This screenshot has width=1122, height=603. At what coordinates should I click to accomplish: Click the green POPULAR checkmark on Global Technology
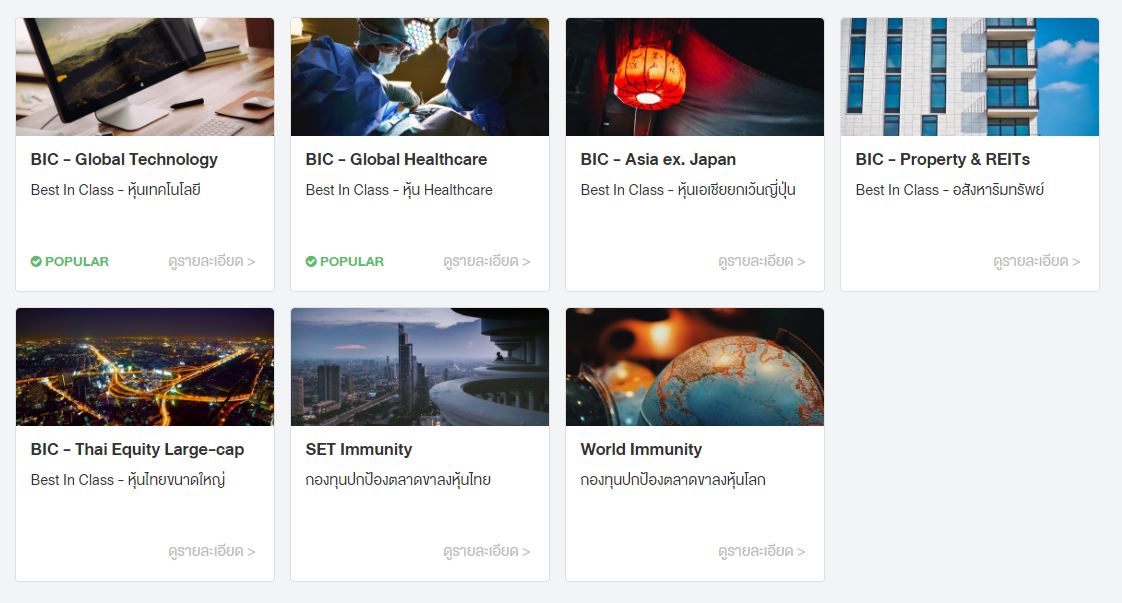coord(36,262)
